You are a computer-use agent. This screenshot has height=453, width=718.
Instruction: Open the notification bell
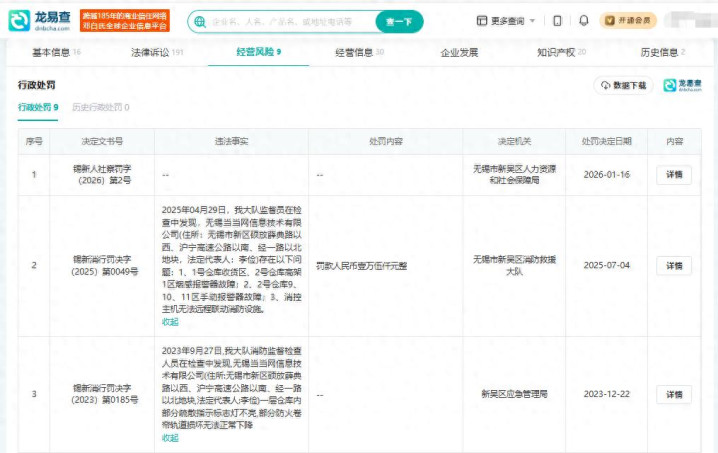point(583,21)
